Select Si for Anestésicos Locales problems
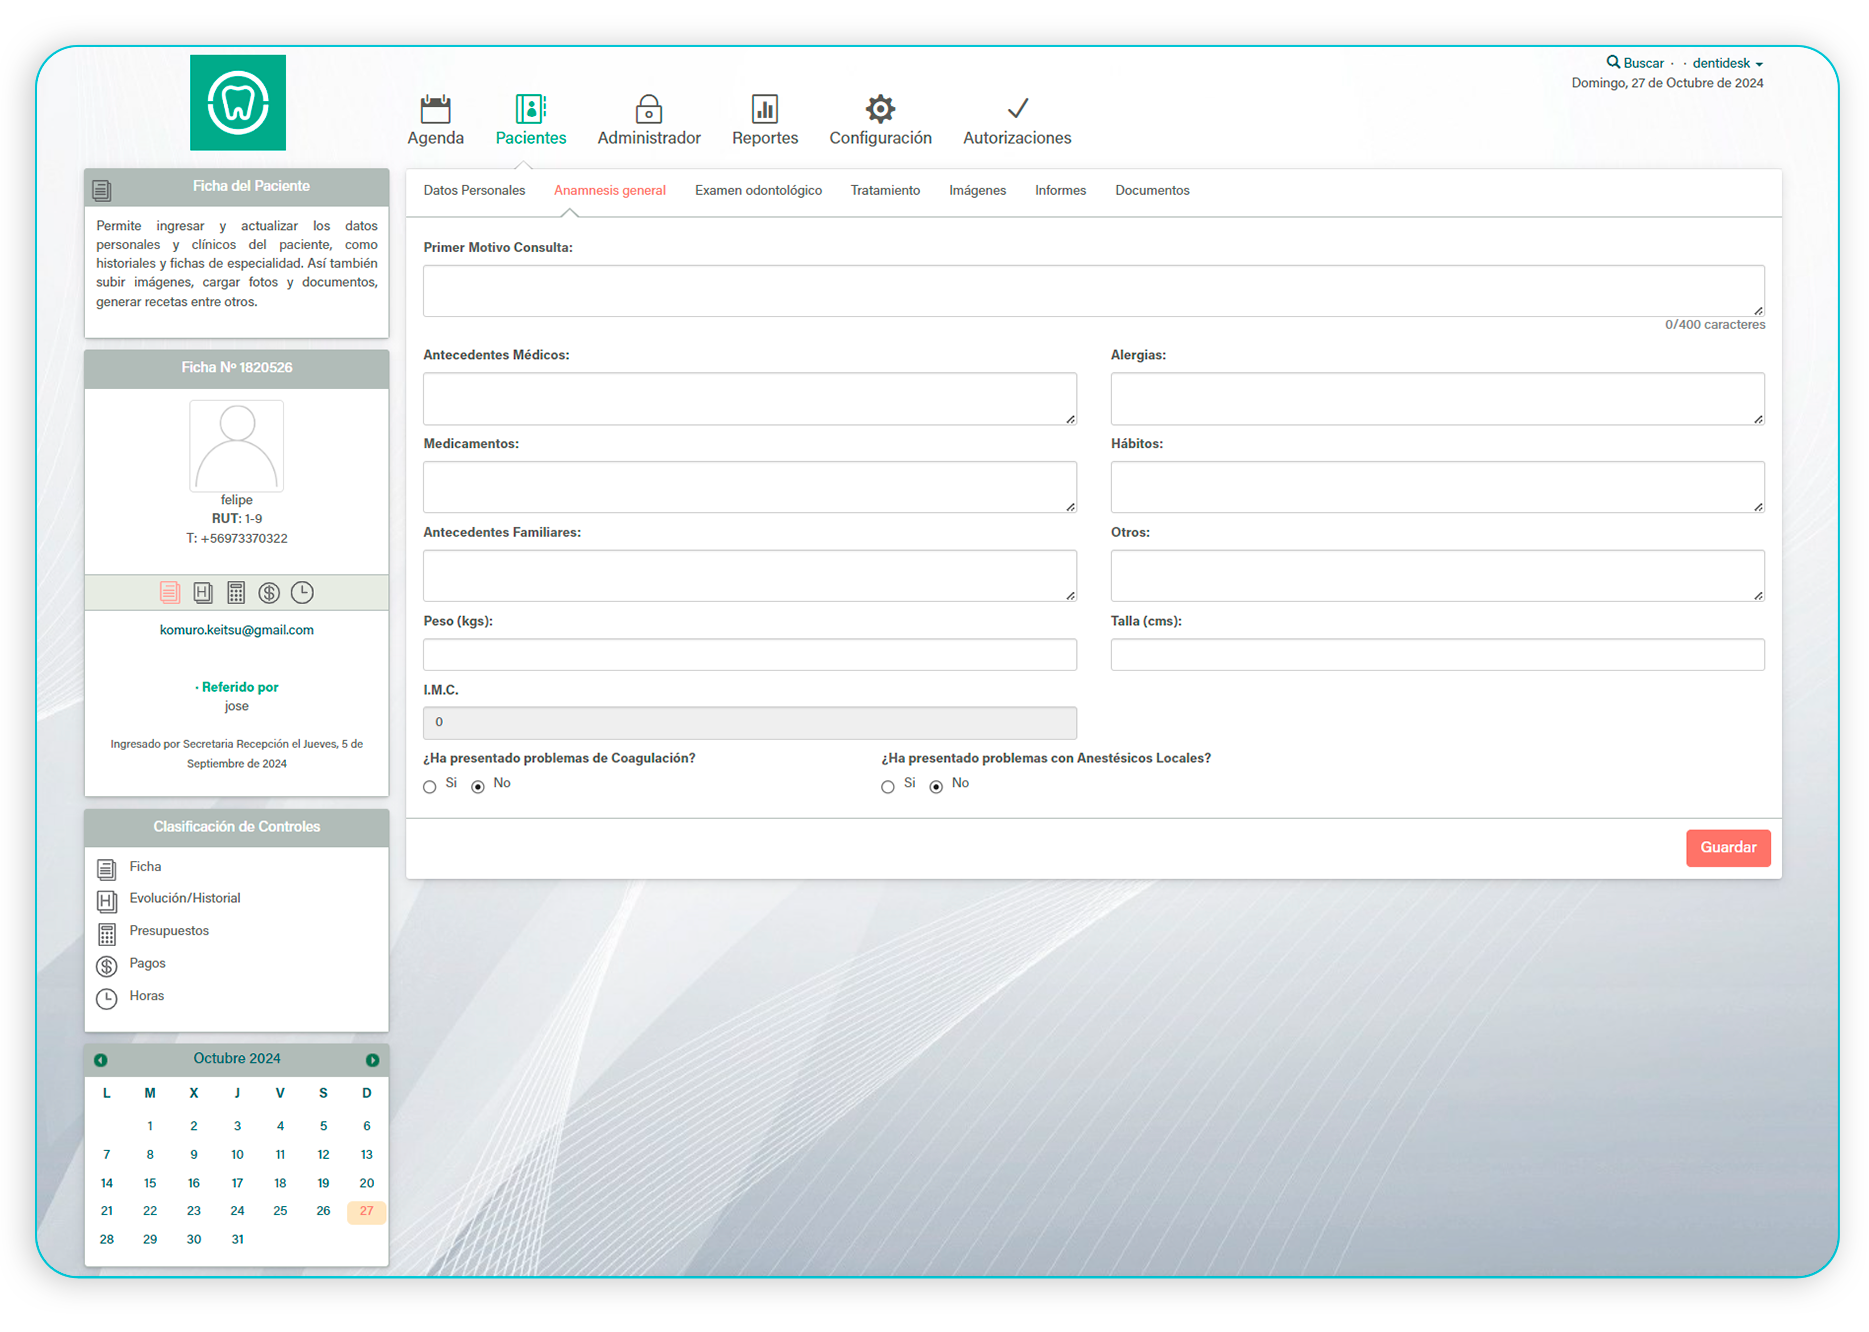Screen dimensions: 1869x1332 coord(888,787)
